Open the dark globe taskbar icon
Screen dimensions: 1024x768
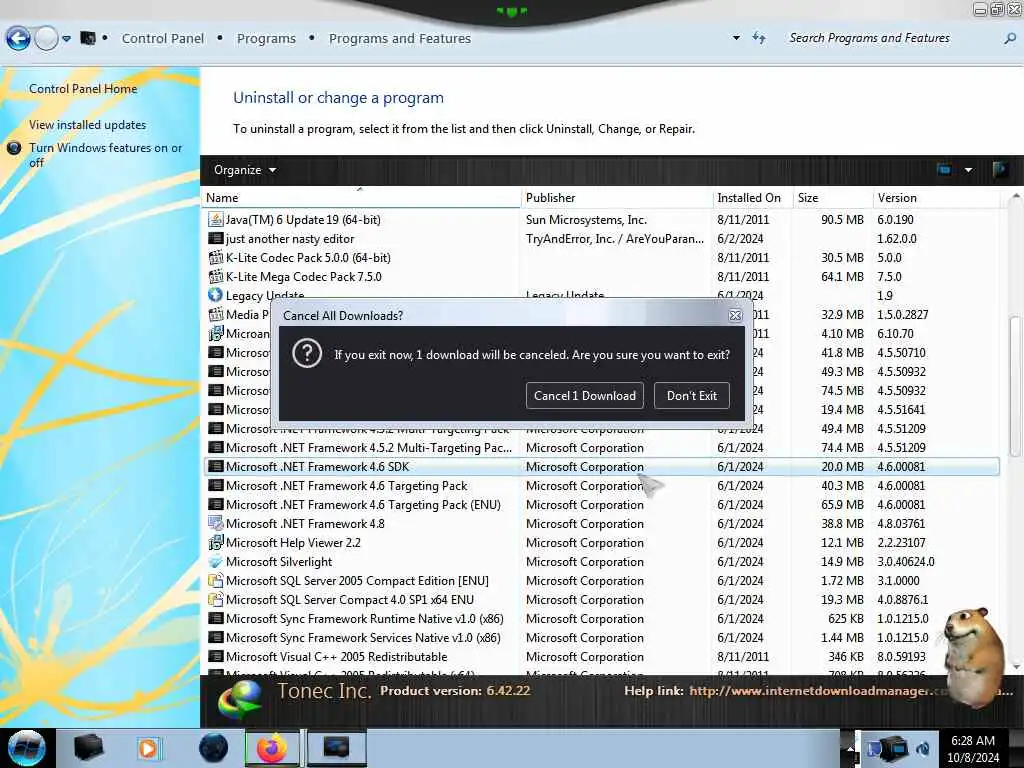coord(213,748)
